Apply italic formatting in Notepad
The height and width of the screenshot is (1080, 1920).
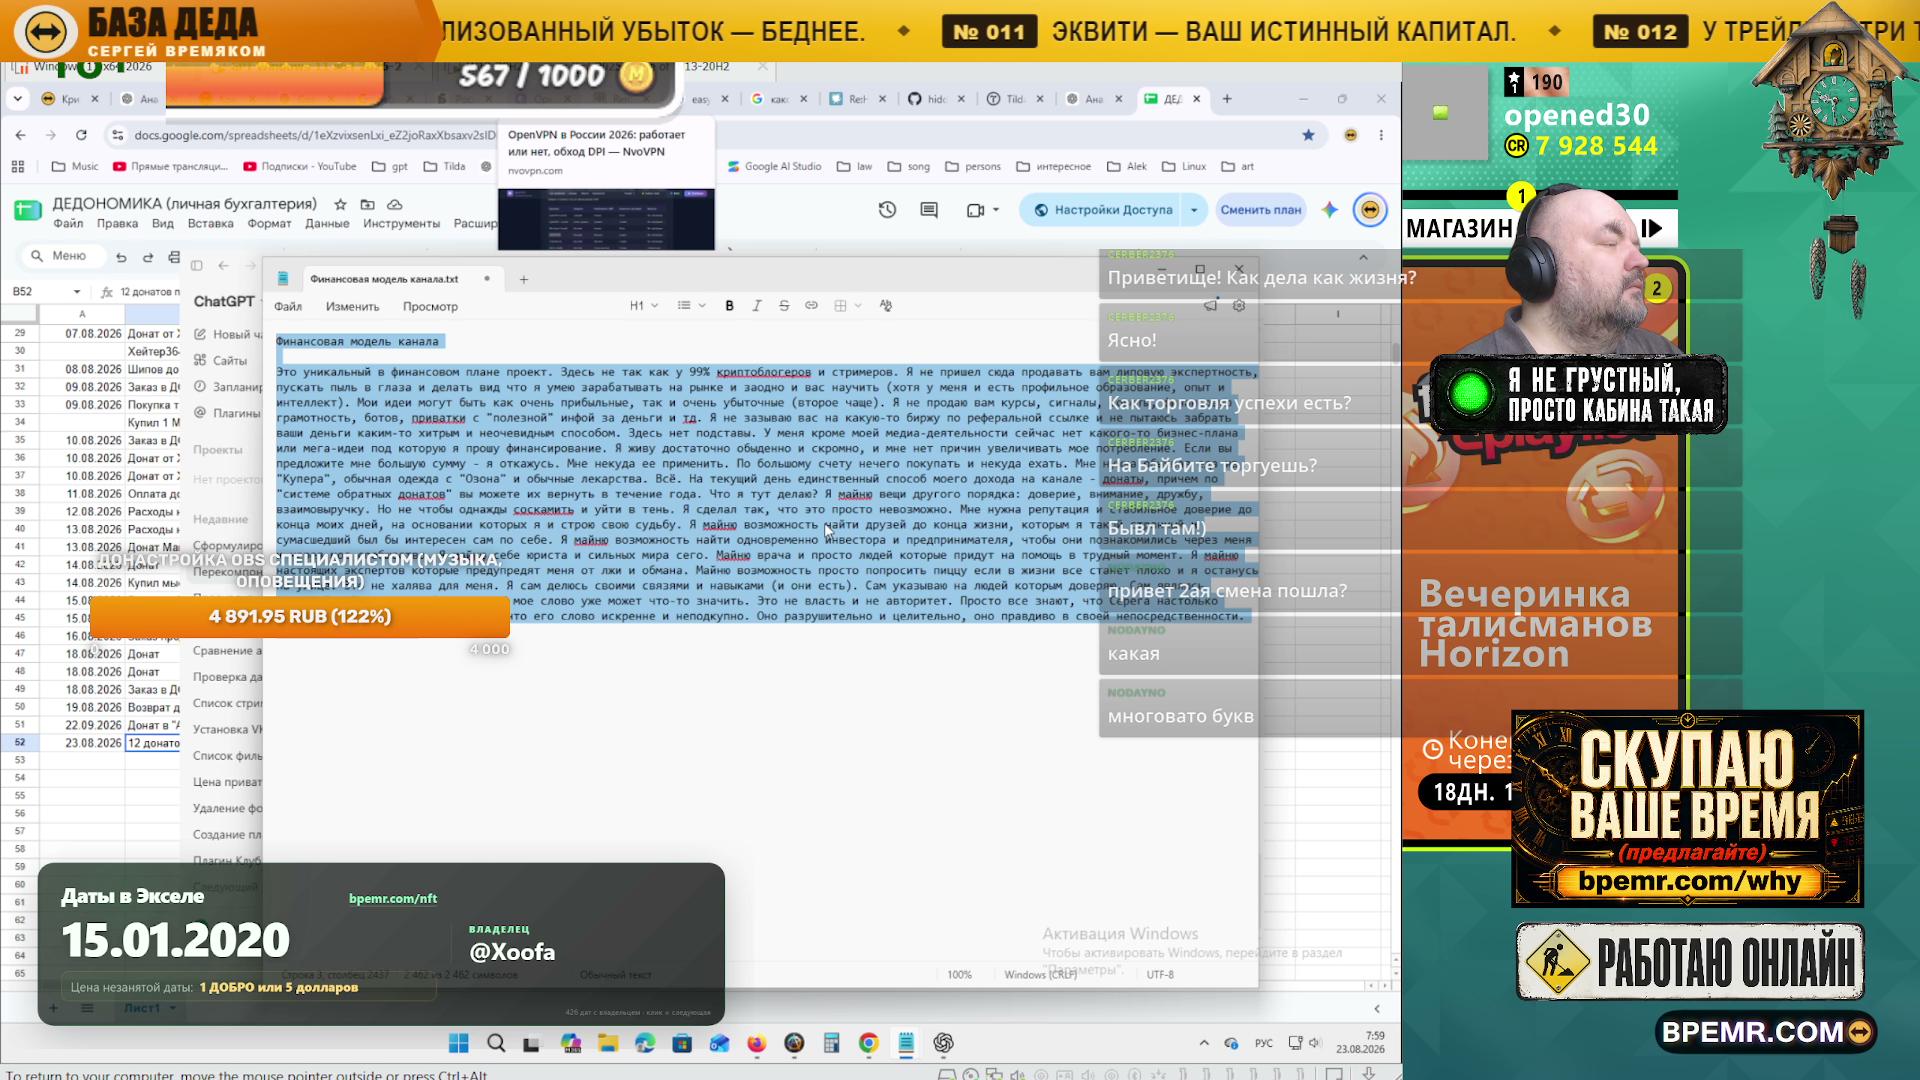(x=757, y=306)
